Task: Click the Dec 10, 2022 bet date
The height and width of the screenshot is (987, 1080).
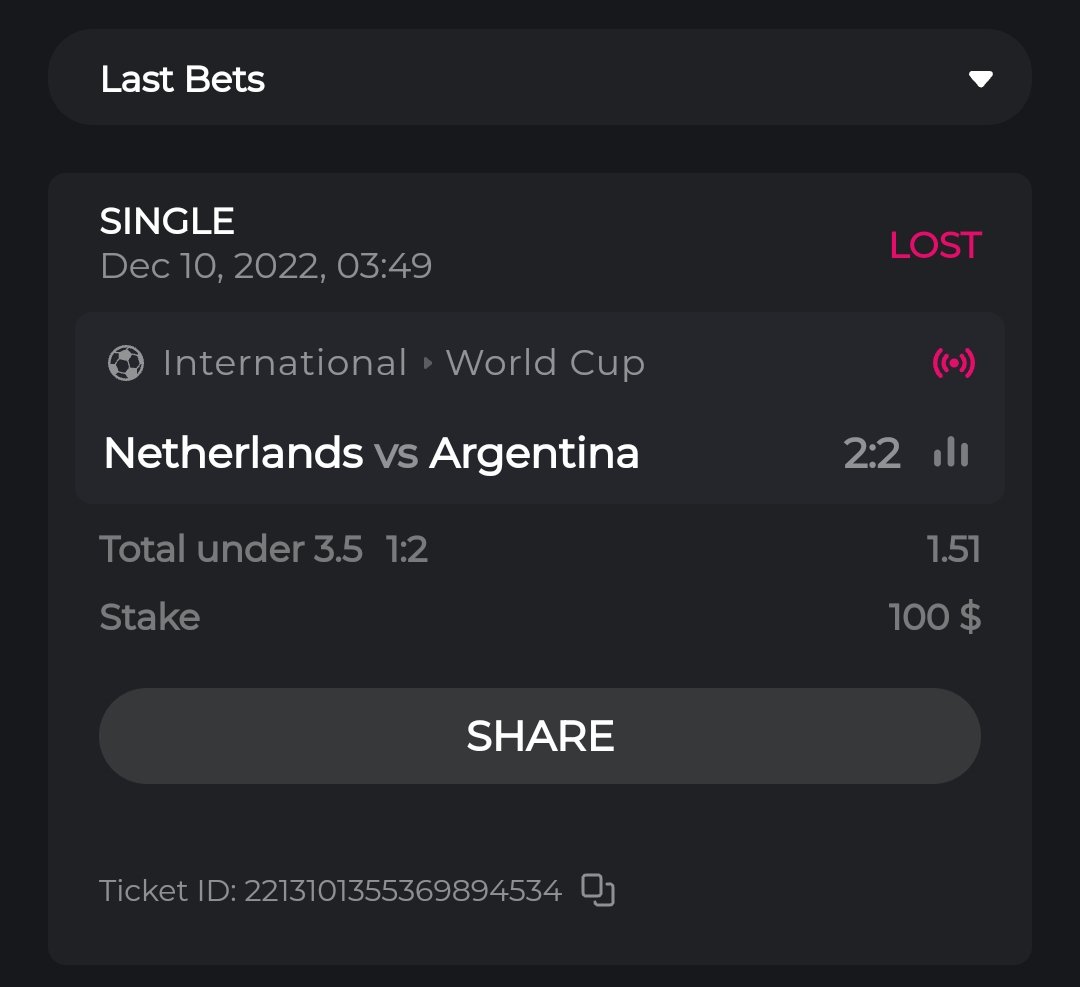Action: point(265,266)
